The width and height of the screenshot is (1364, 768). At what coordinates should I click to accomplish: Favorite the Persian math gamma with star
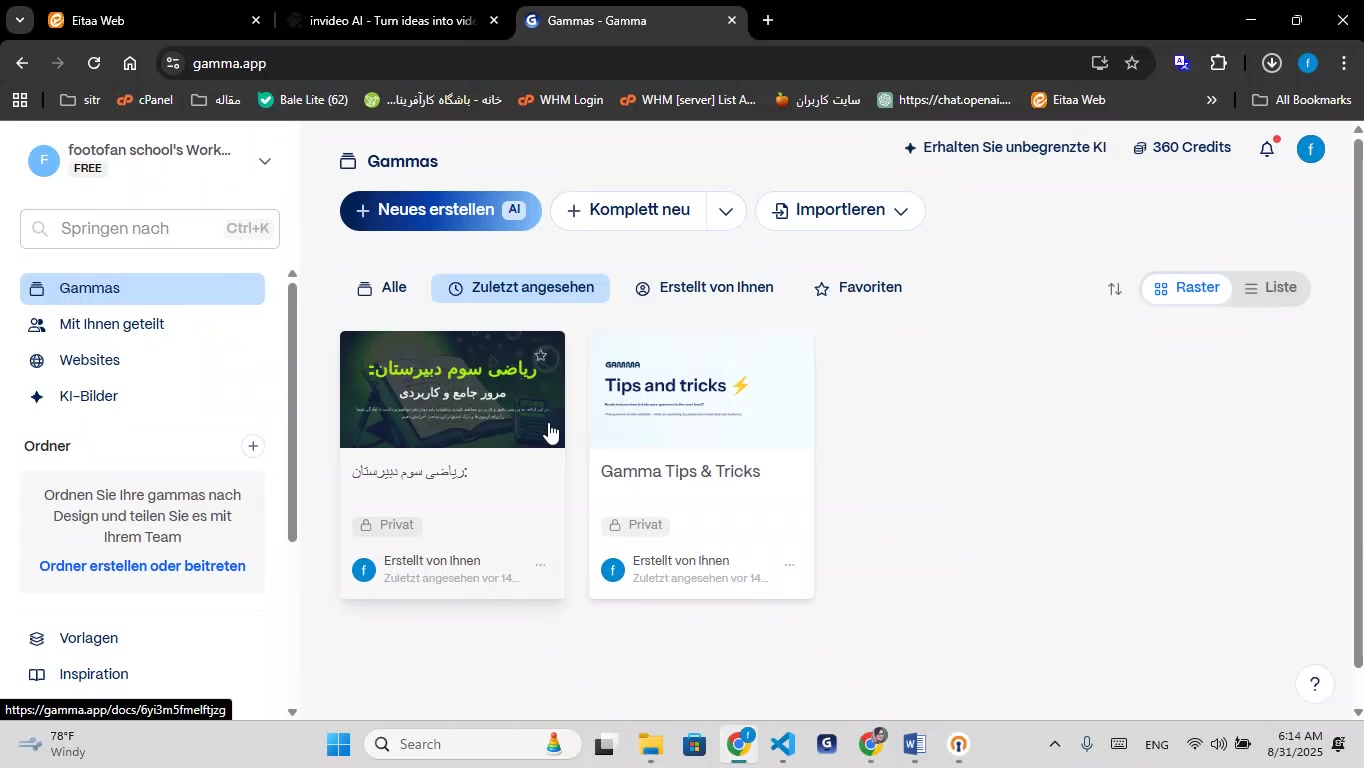point(540,355)
